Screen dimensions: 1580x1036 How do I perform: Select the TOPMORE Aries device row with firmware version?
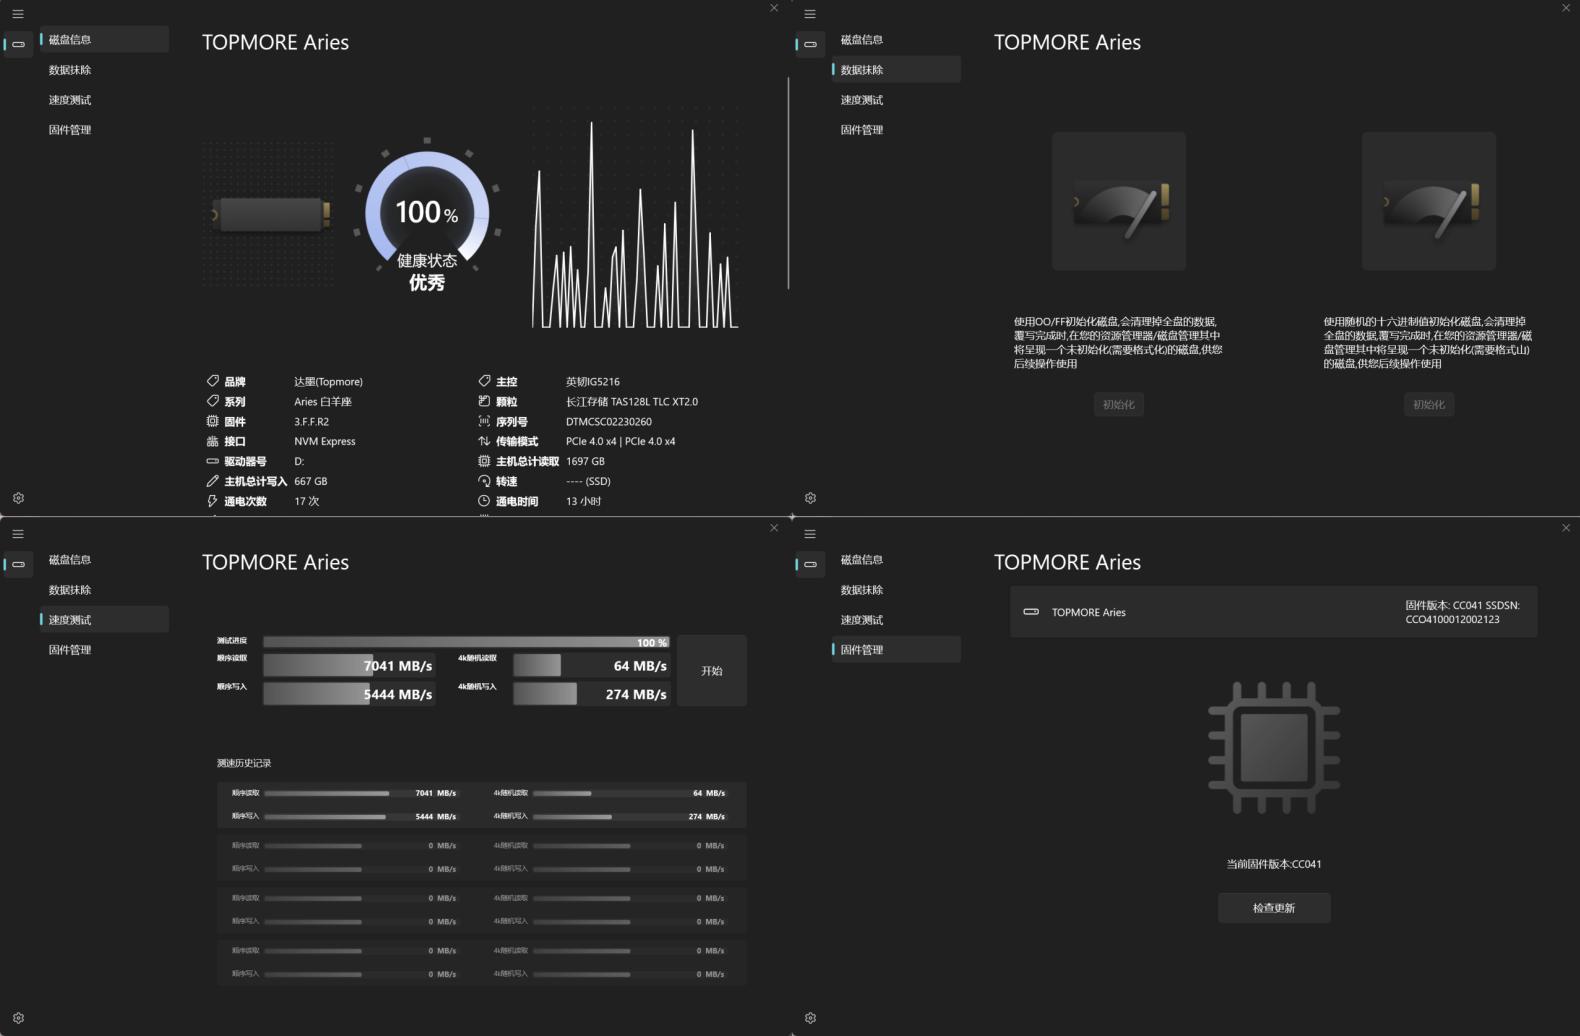pyautogui.click(x=1273, y=612)
